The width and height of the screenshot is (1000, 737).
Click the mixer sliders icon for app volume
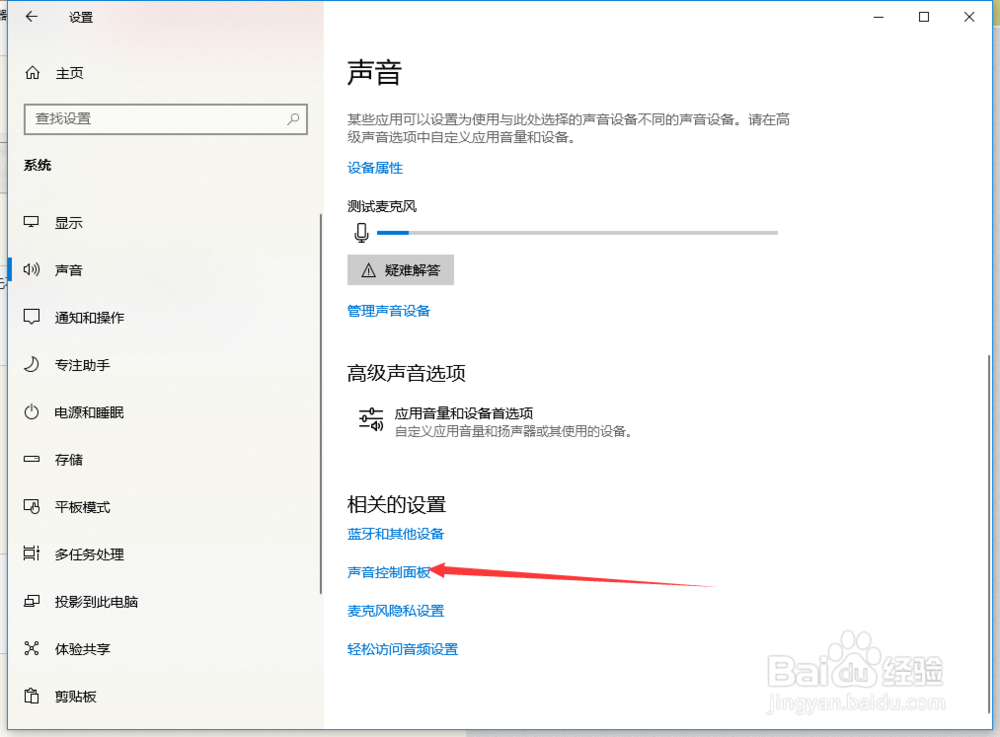tap(371, 420)
